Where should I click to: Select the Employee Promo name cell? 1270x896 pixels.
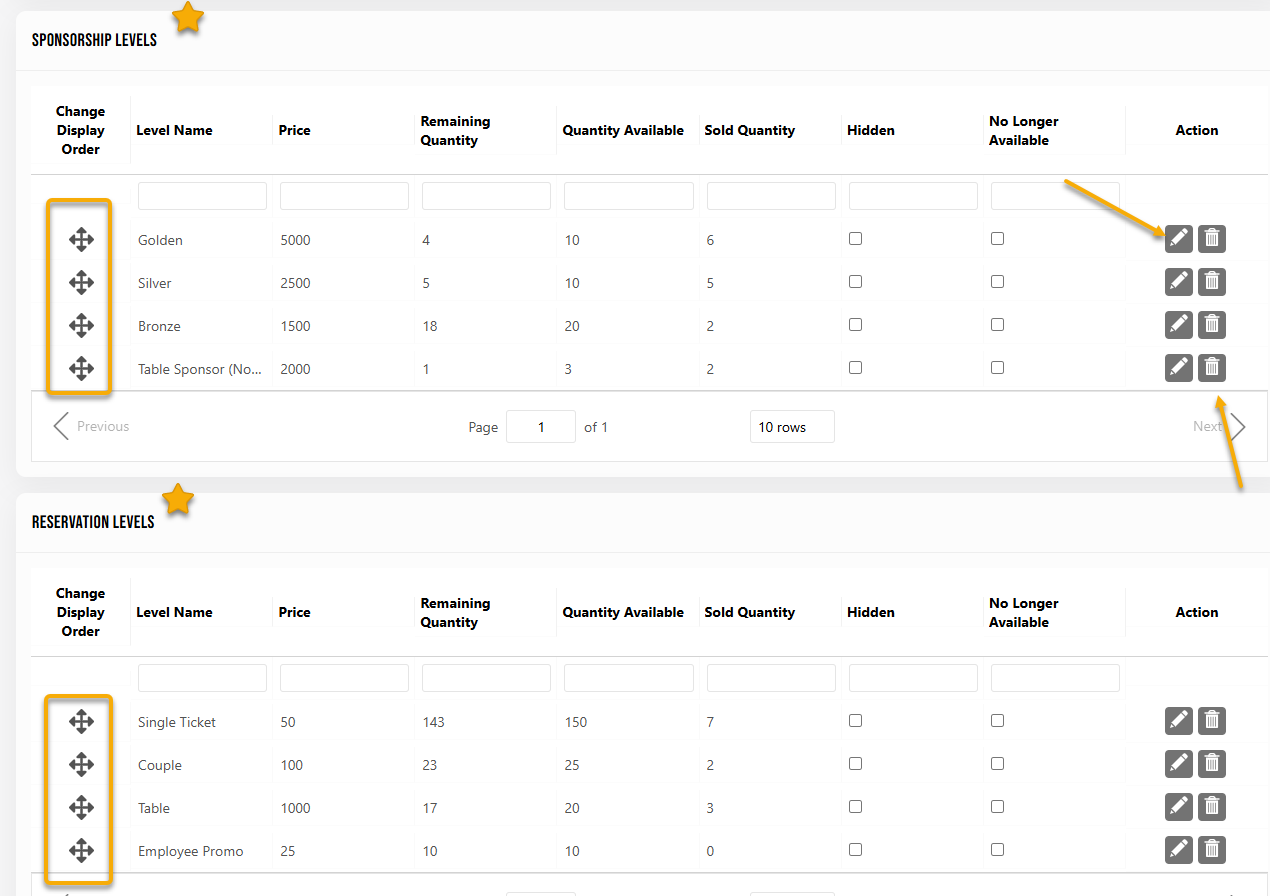click(190, 851)
